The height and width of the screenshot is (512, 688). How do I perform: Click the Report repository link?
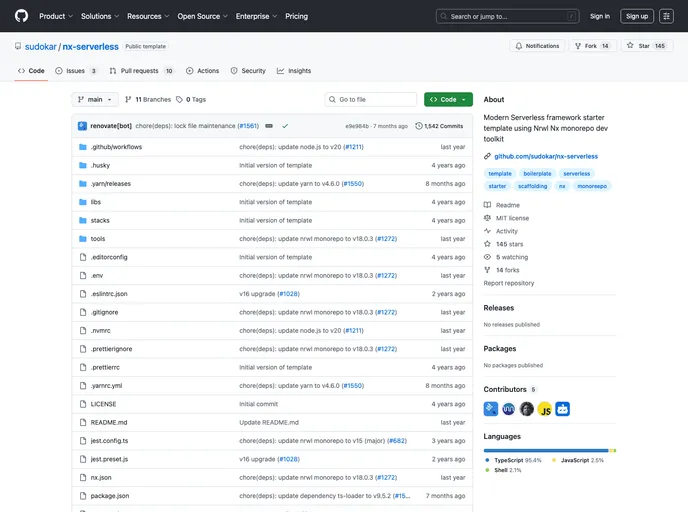click(509, 283)
